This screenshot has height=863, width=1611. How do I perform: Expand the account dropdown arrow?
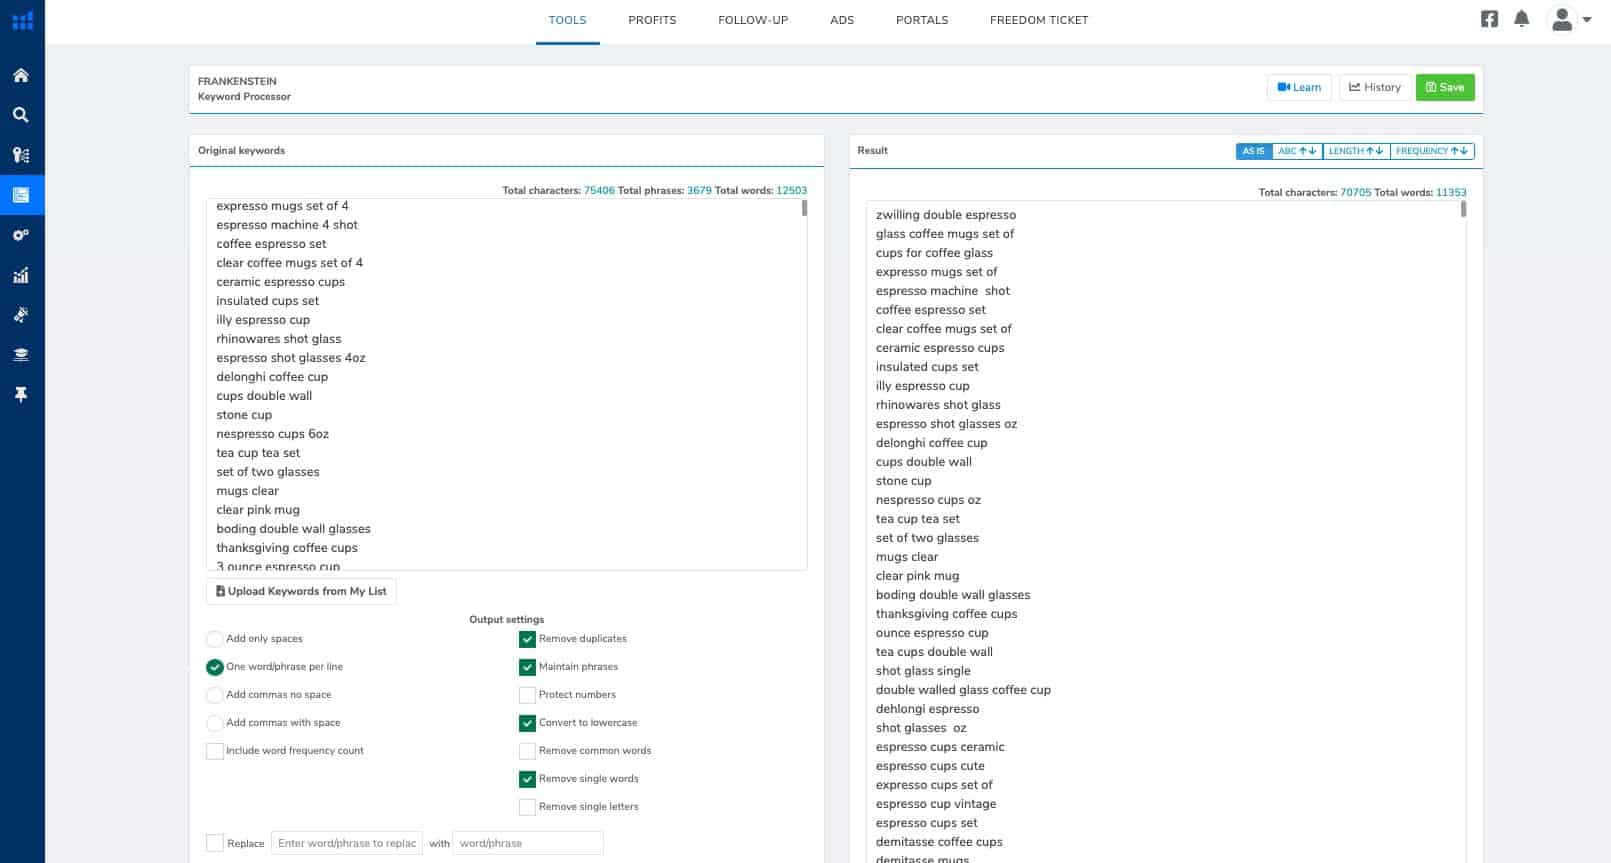[x=1587, y=19]
